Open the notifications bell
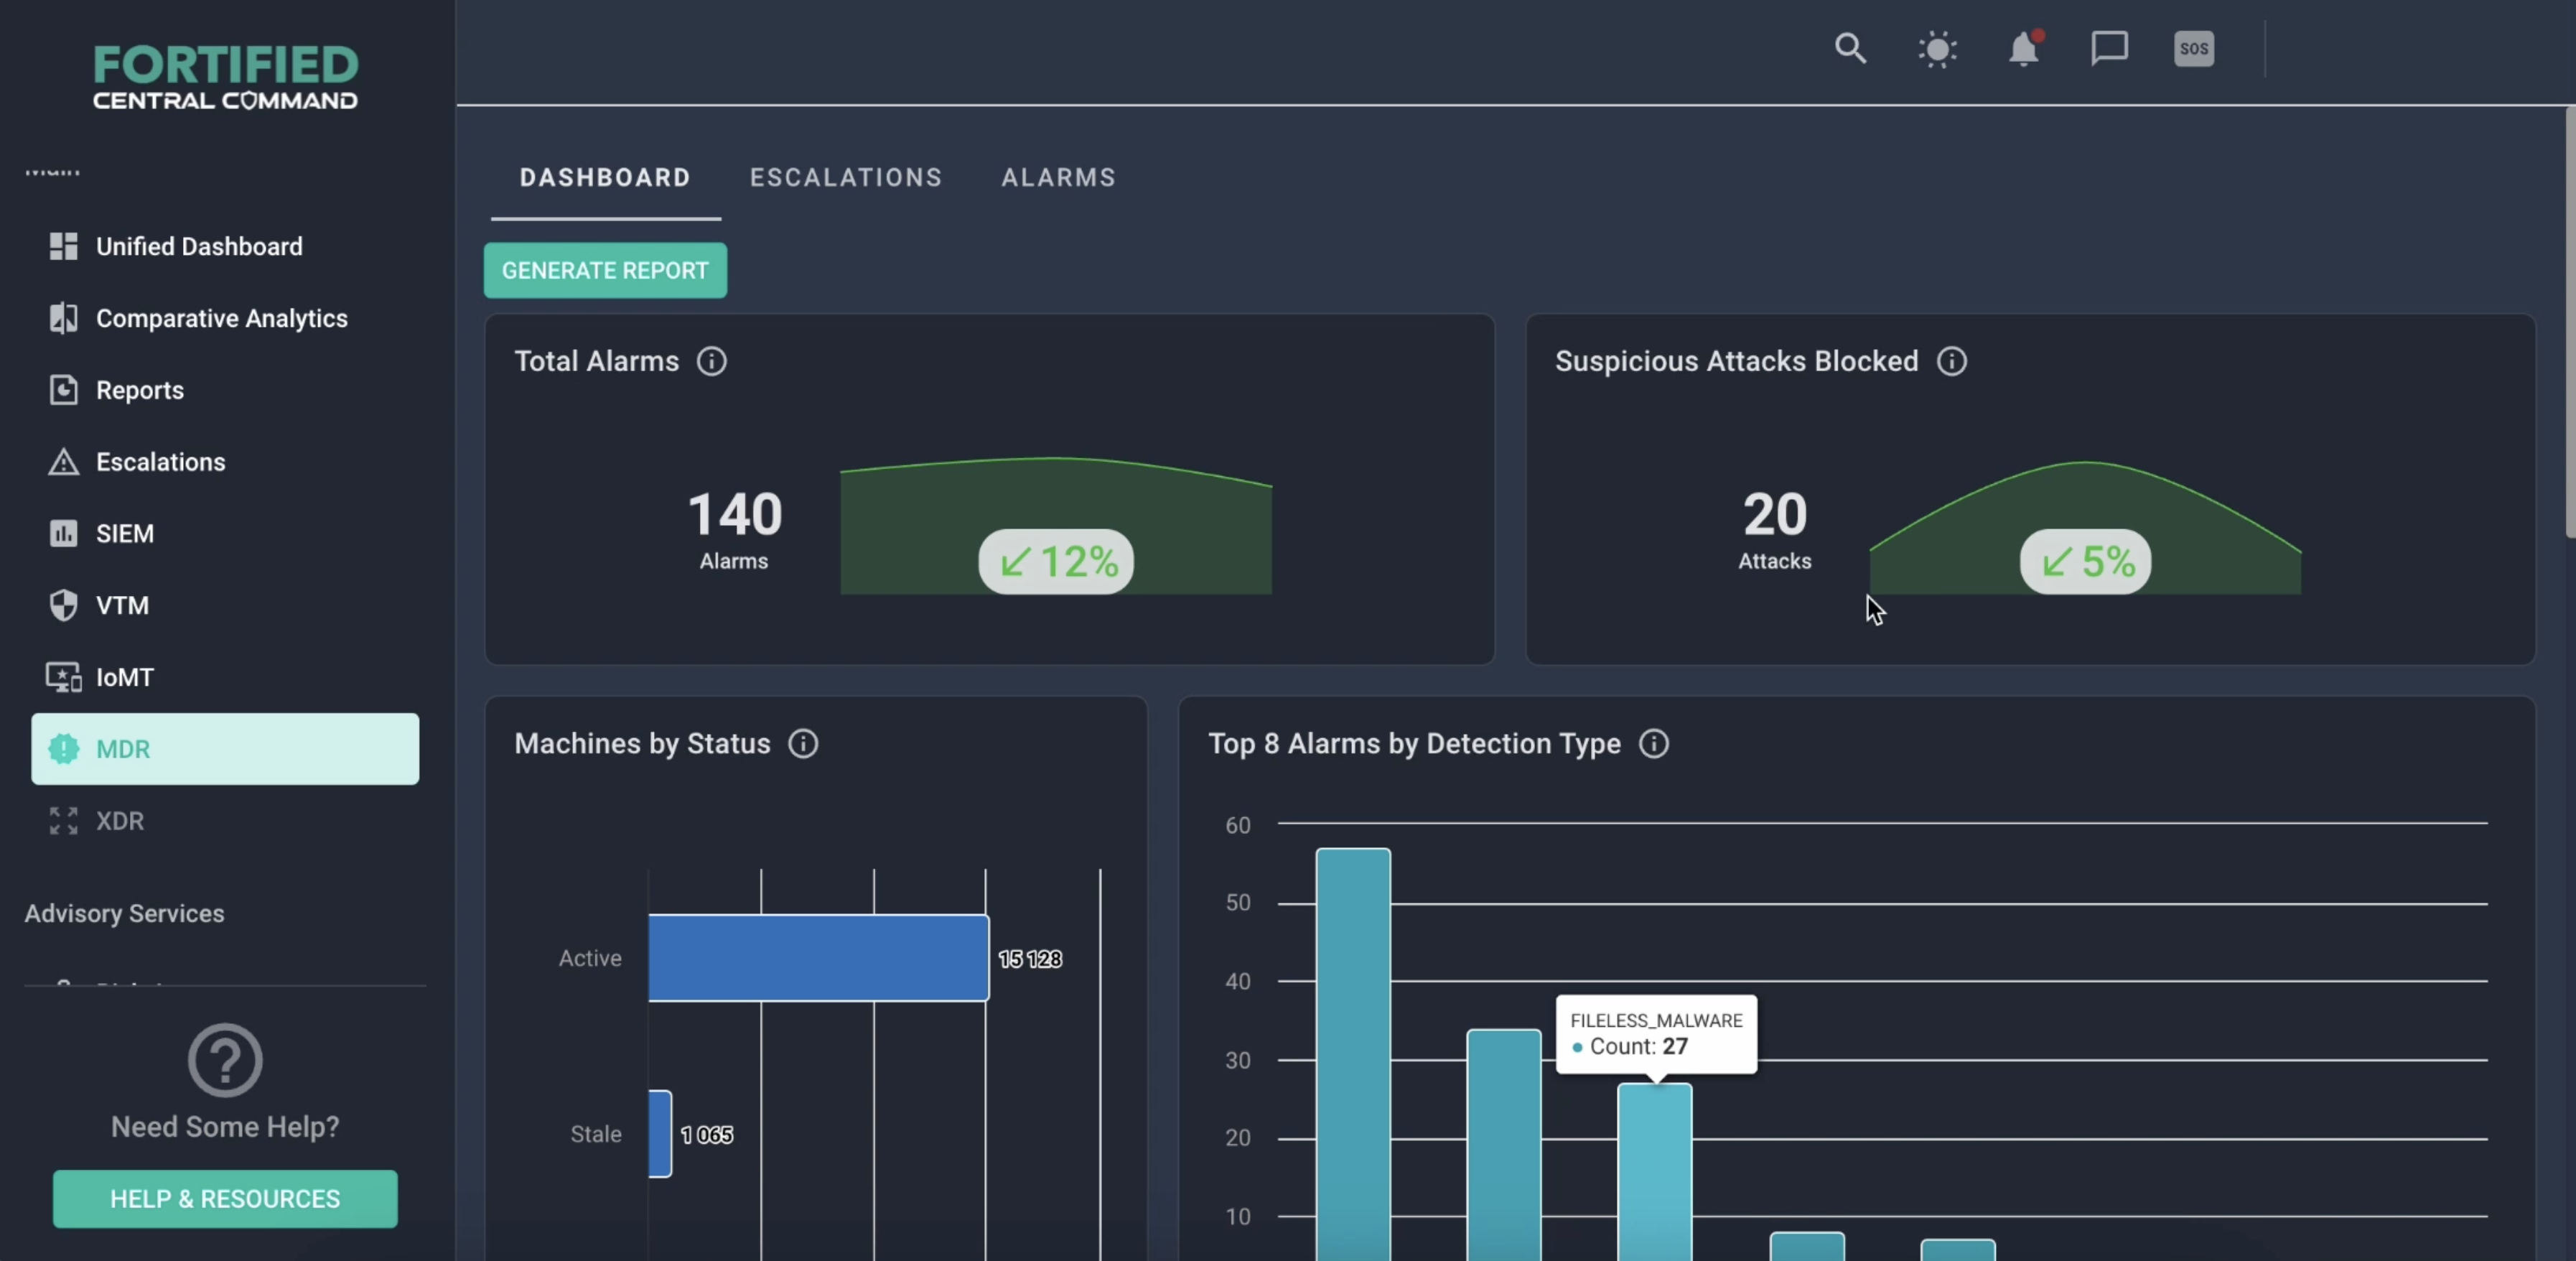This screenshot has height=1261, width=2576. point(2024,48)
